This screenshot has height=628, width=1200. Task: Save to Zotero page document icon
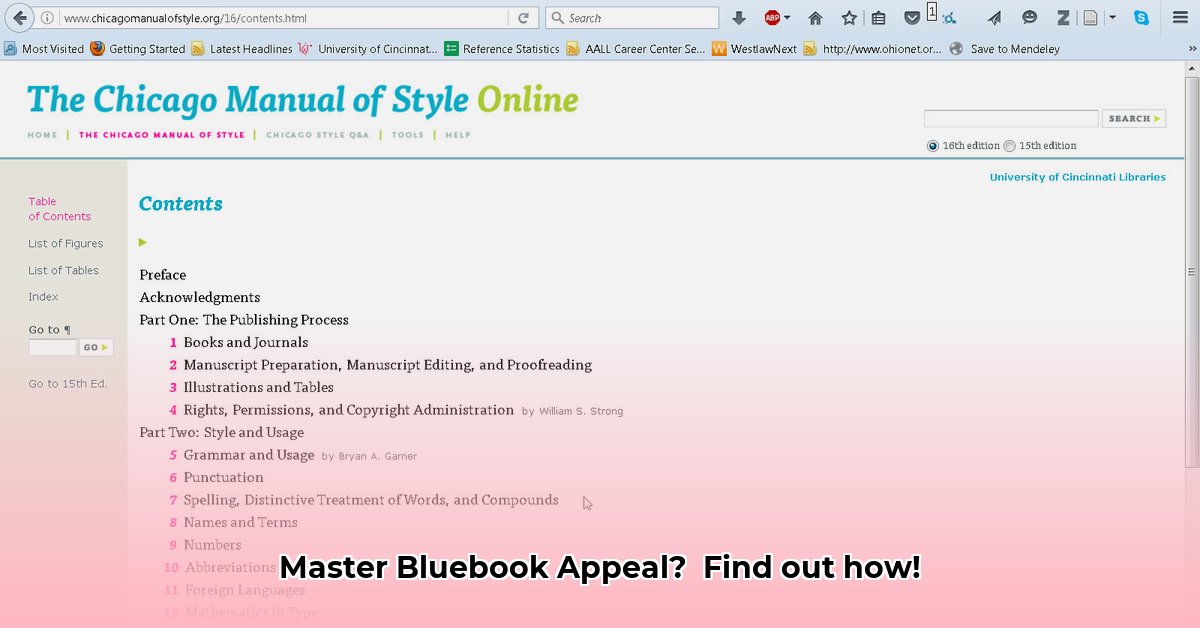coord(1091,18)
